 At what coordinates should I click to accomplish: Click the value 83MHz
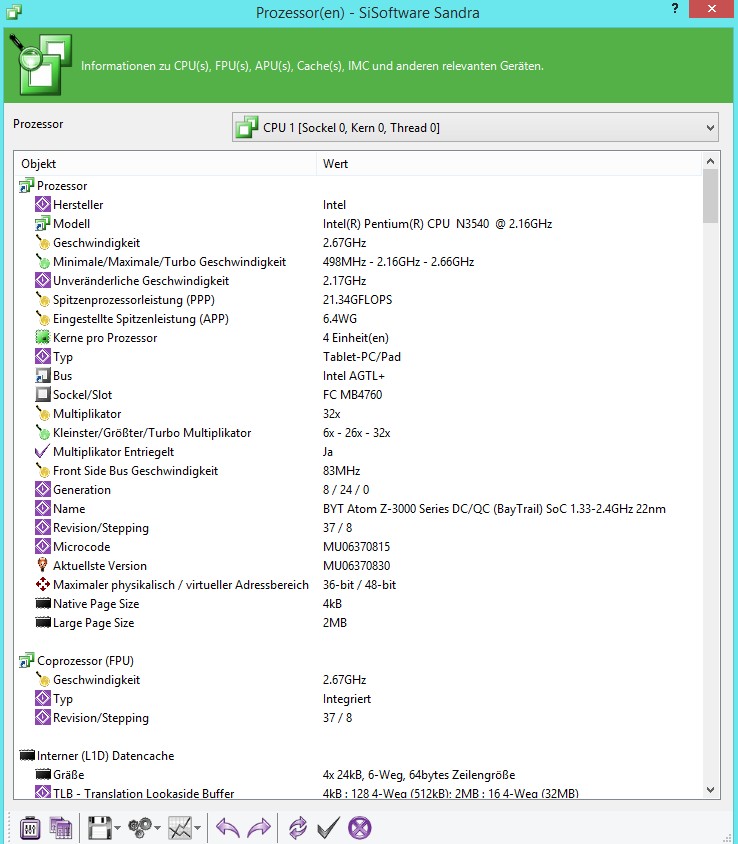(341, 470)
